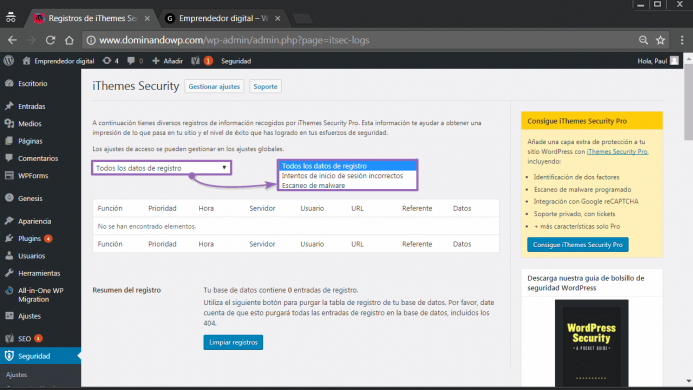Follow the iThemes Security Pro link

pyautogui.click(x=617, y=152)
